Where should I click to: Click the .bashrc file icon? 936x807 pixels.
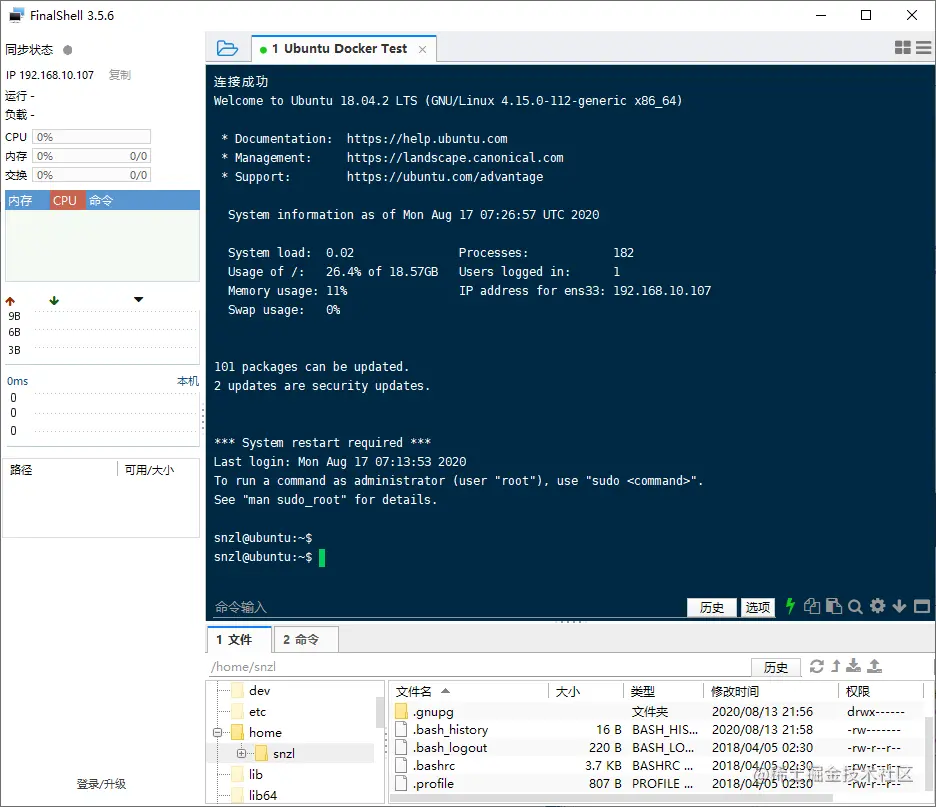coord(401,765)
